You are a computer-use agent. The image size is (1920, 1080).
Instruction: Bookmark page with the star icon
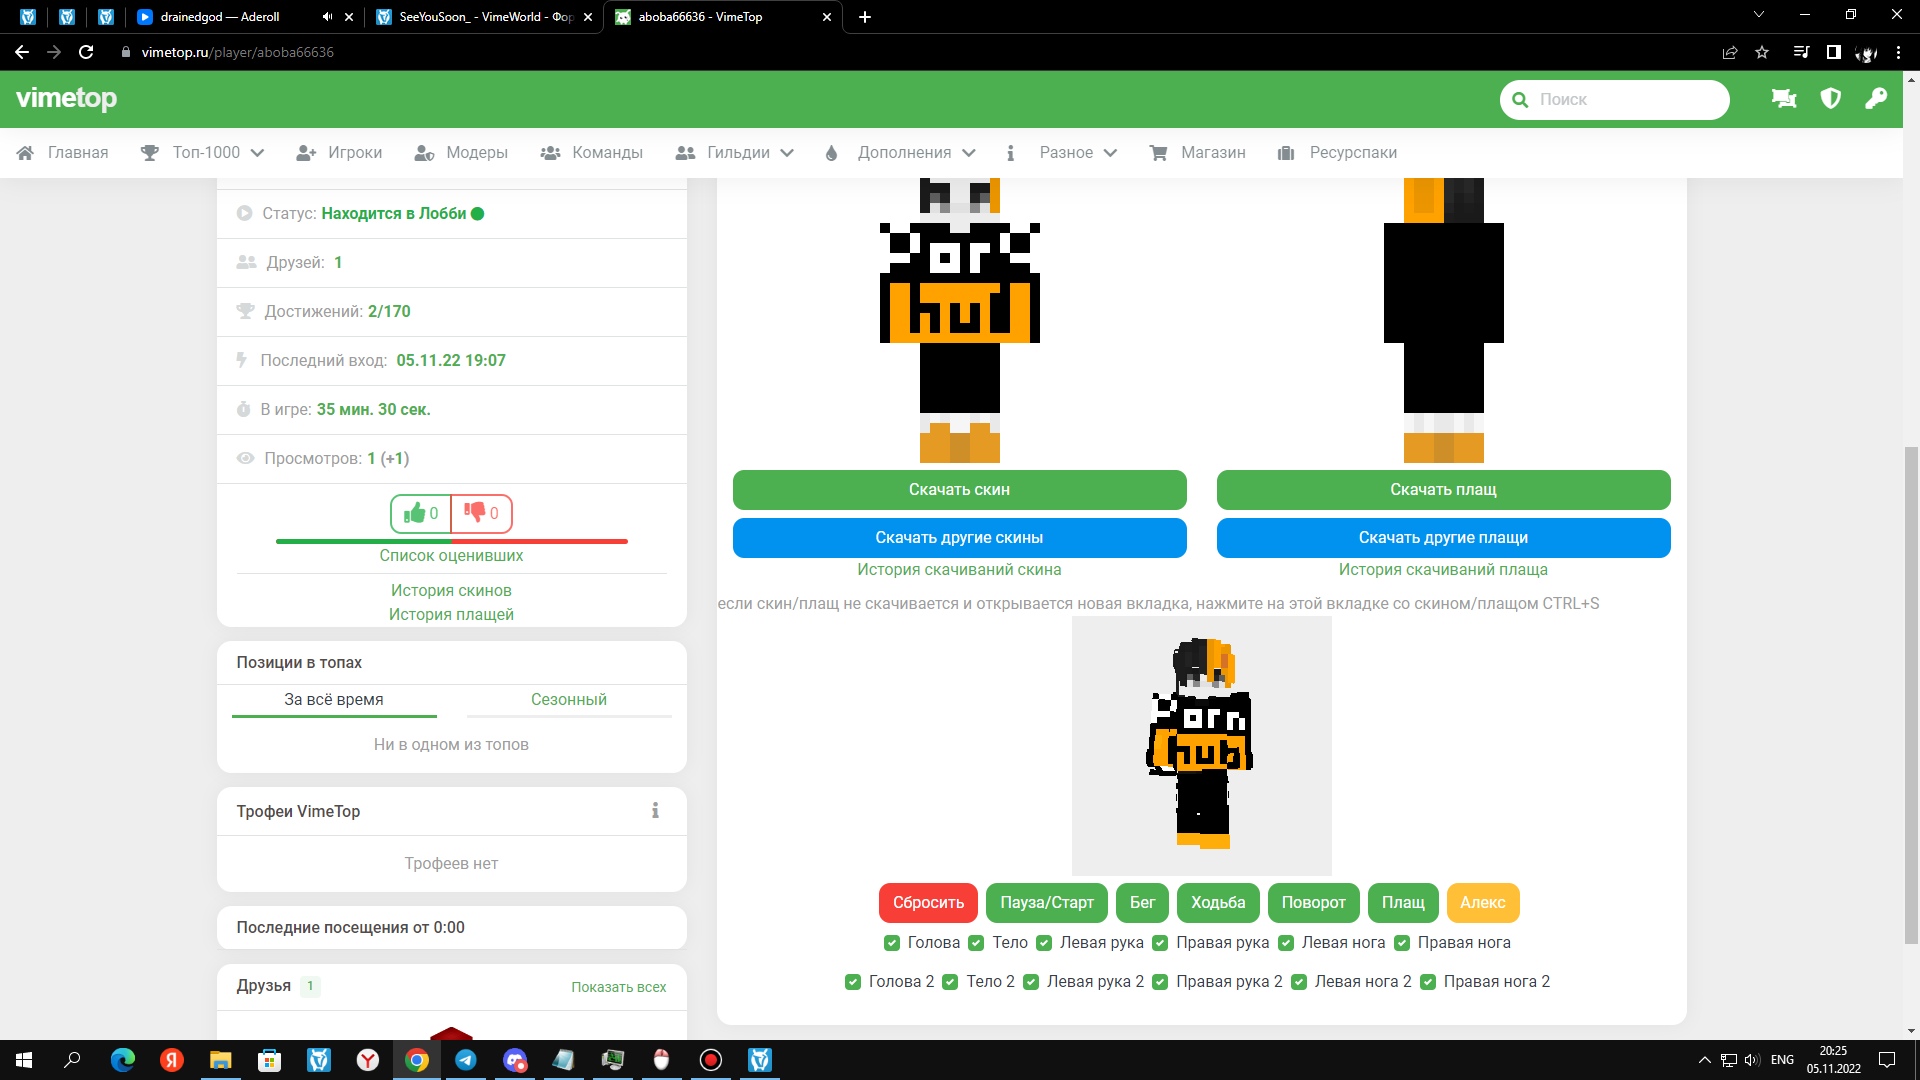click(1762, 52)
